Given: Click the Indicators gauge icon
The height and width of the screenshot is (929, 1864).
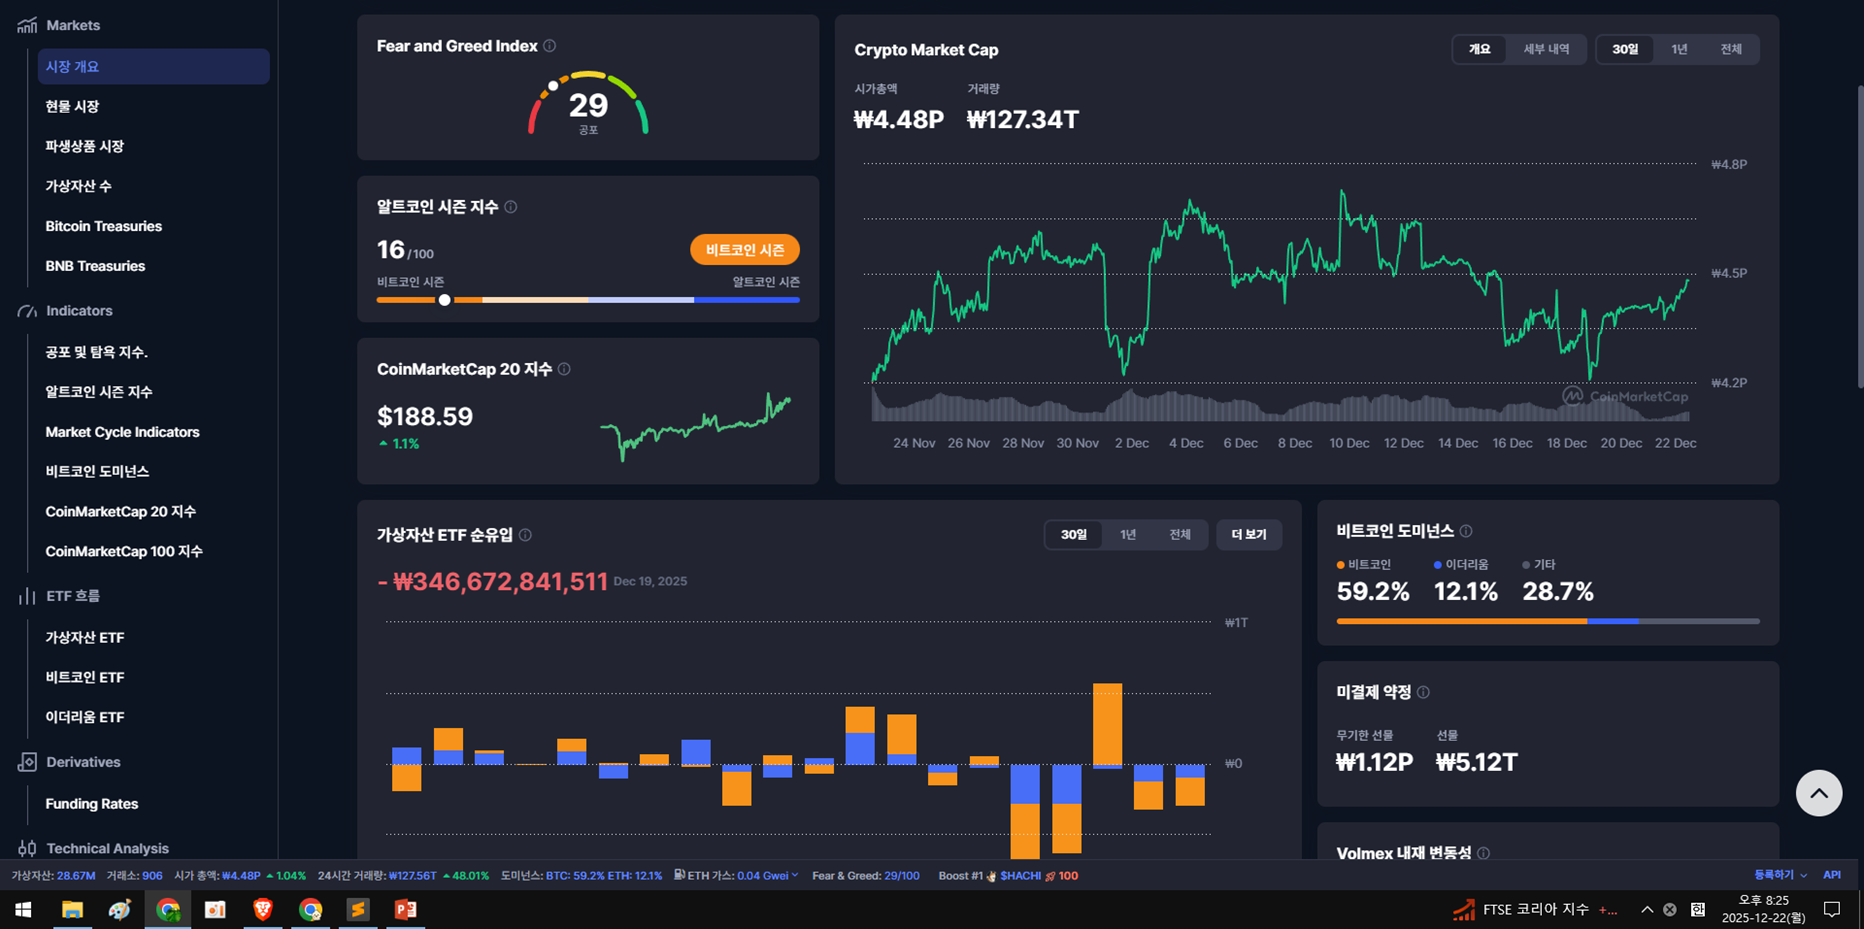Looking at the screenshot, I should [x=27, y=311].
